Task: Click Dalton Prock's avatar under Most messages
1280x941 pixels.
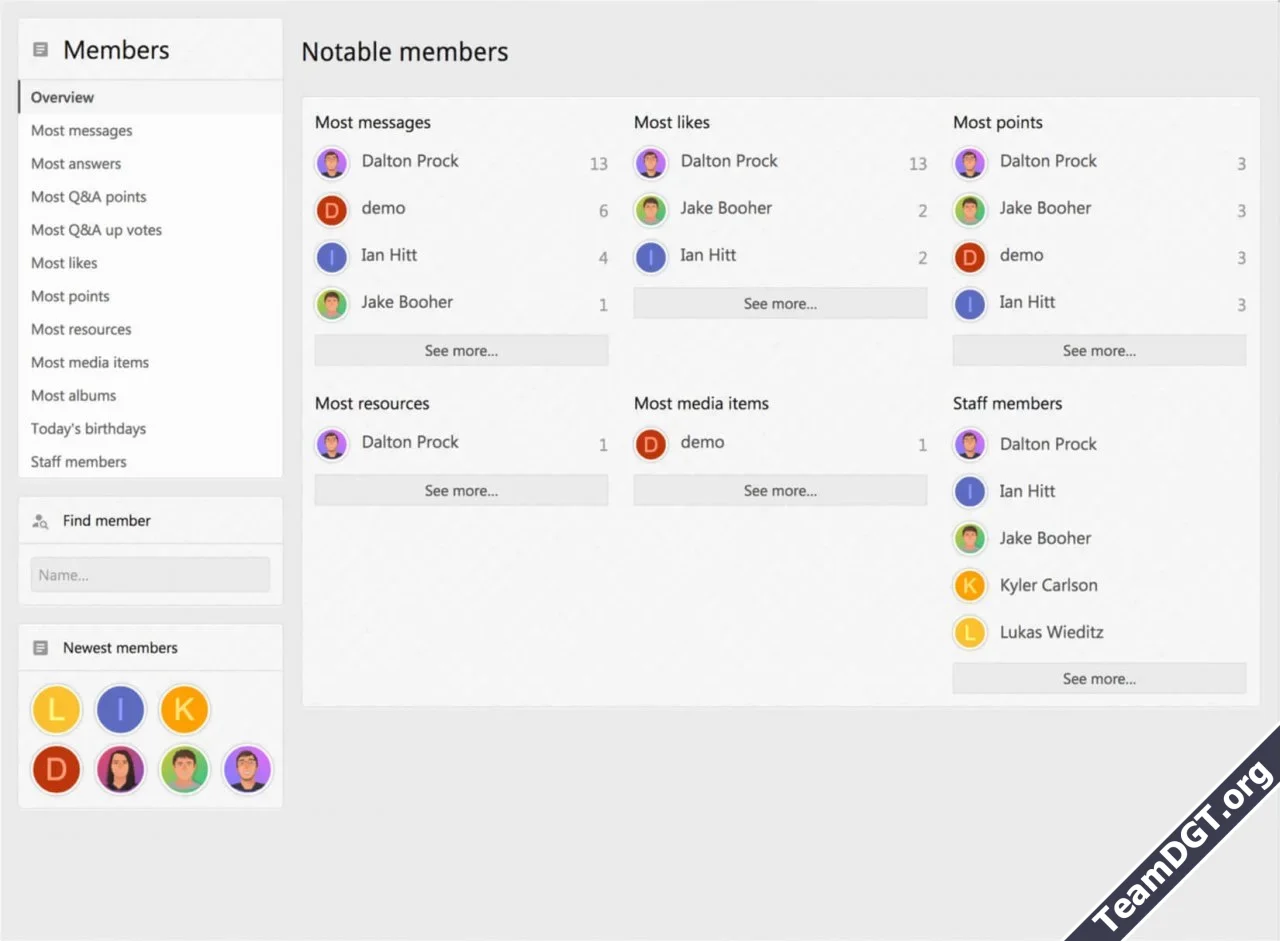Action: click(x=332, y=162)
